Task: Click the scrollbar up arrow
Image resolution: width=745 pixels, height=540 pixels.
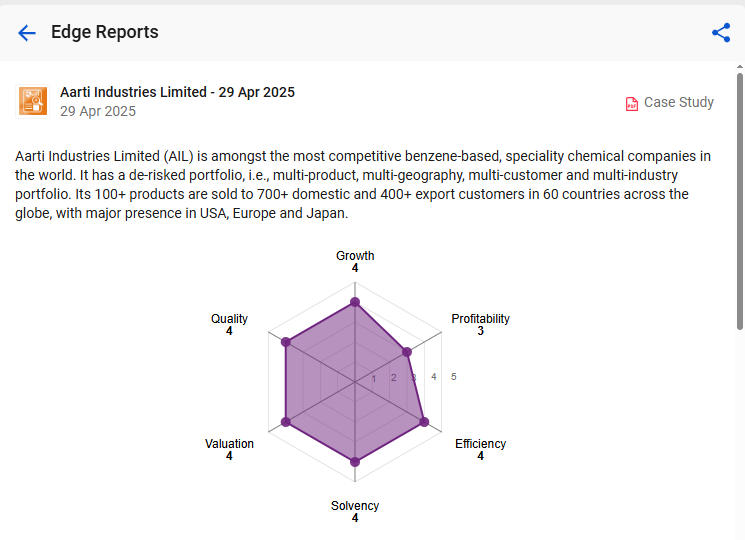Action: (740, 67)
